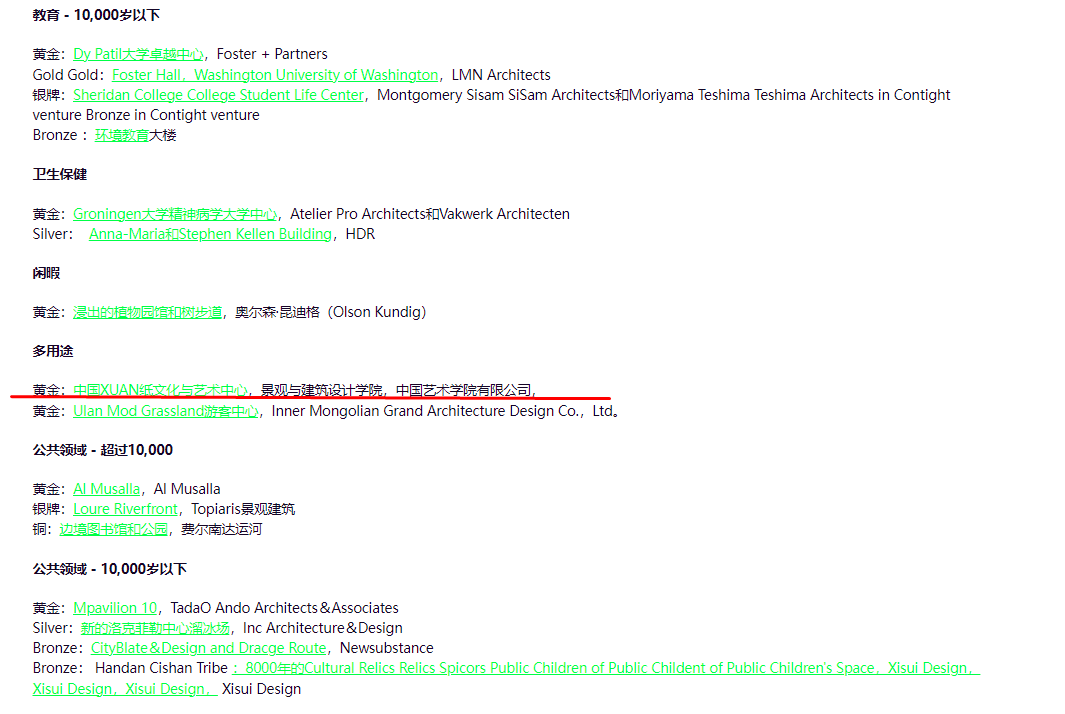Follow the Sheridan College Student Life Center link

coord(219,95)
